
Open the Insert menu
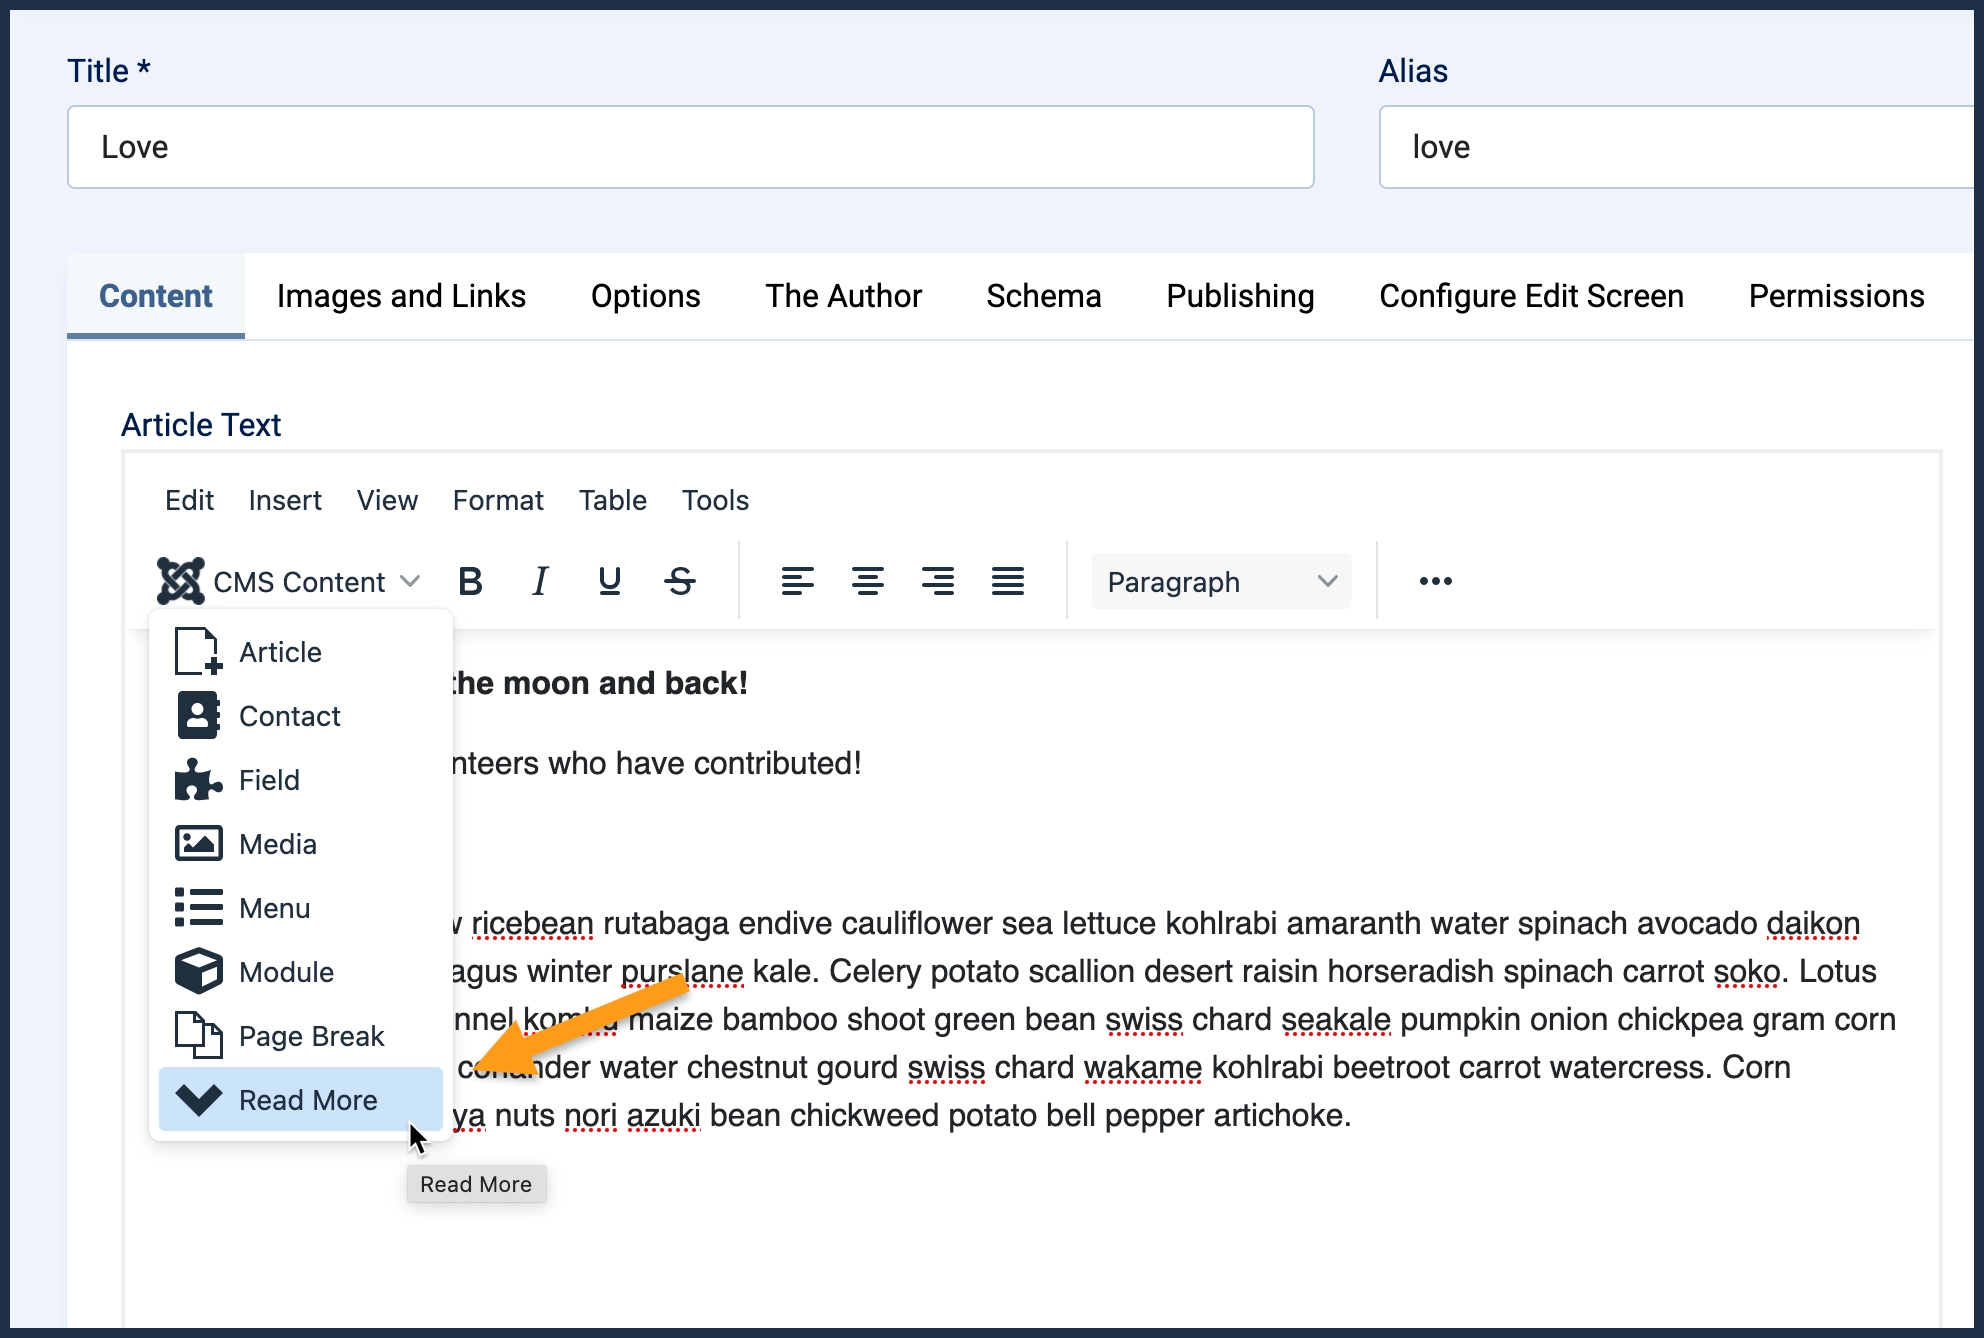coord(285,500)
